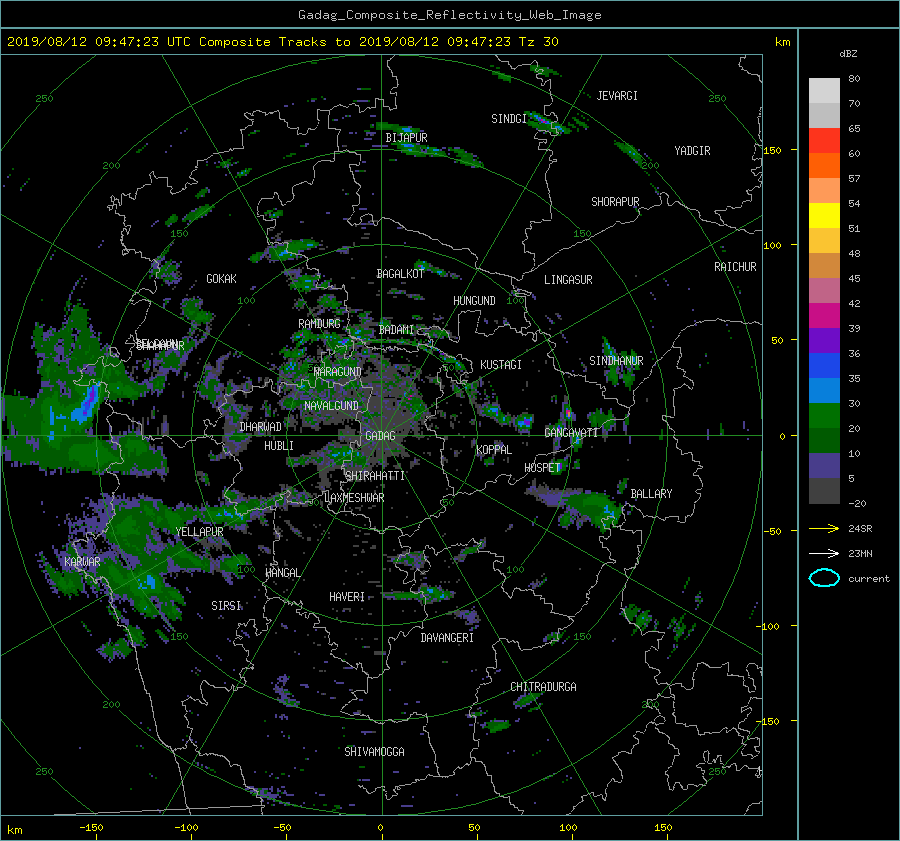The width and height of the screenshot is (900, 841).
Task: Click the '24SR' legend text
Action: click(860, 529)
